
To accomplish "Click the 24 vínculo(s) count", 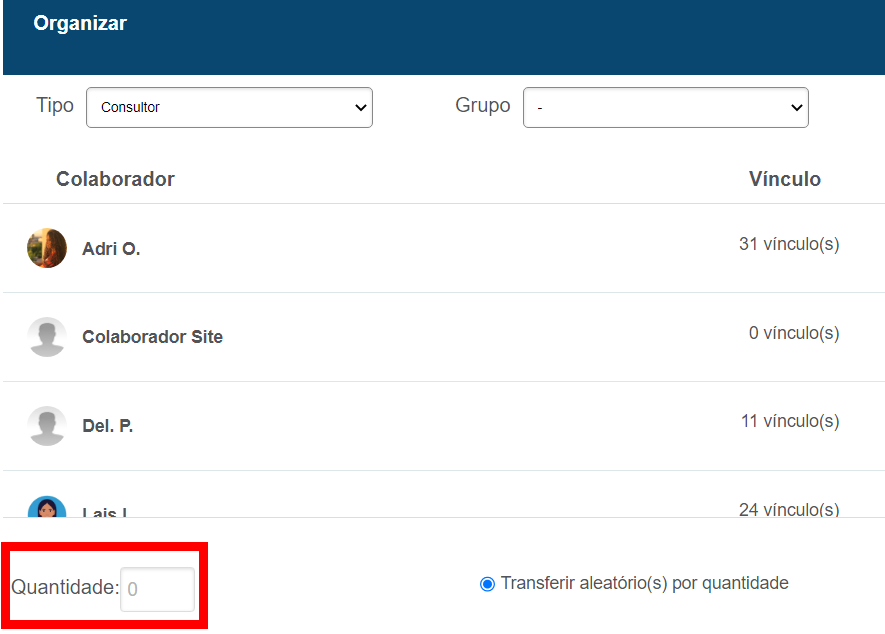I will [x=788, y=509].
